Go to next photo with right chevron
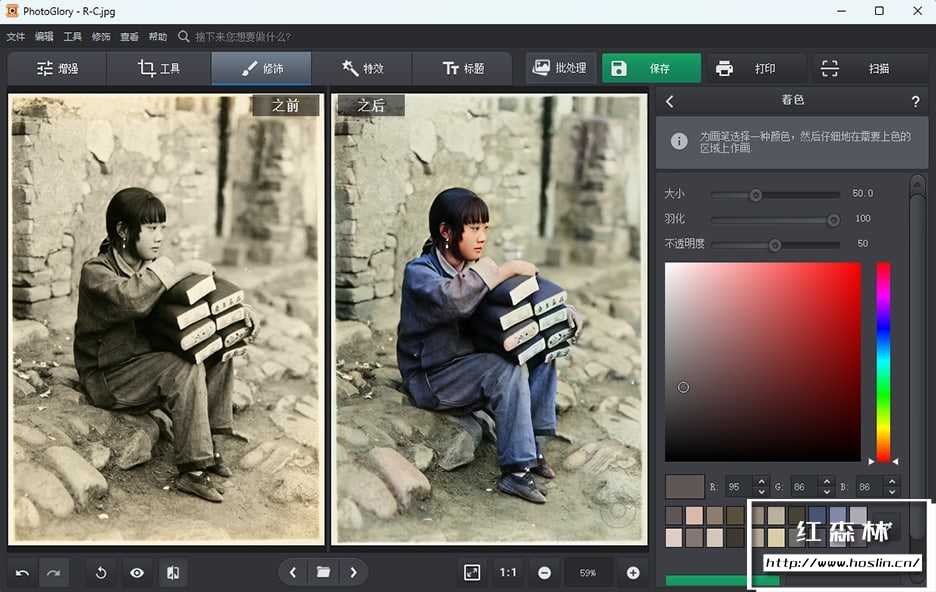Image resolution: width=936 pixels, height=592 pixels. pyautogui.click(x=353, y=572)
